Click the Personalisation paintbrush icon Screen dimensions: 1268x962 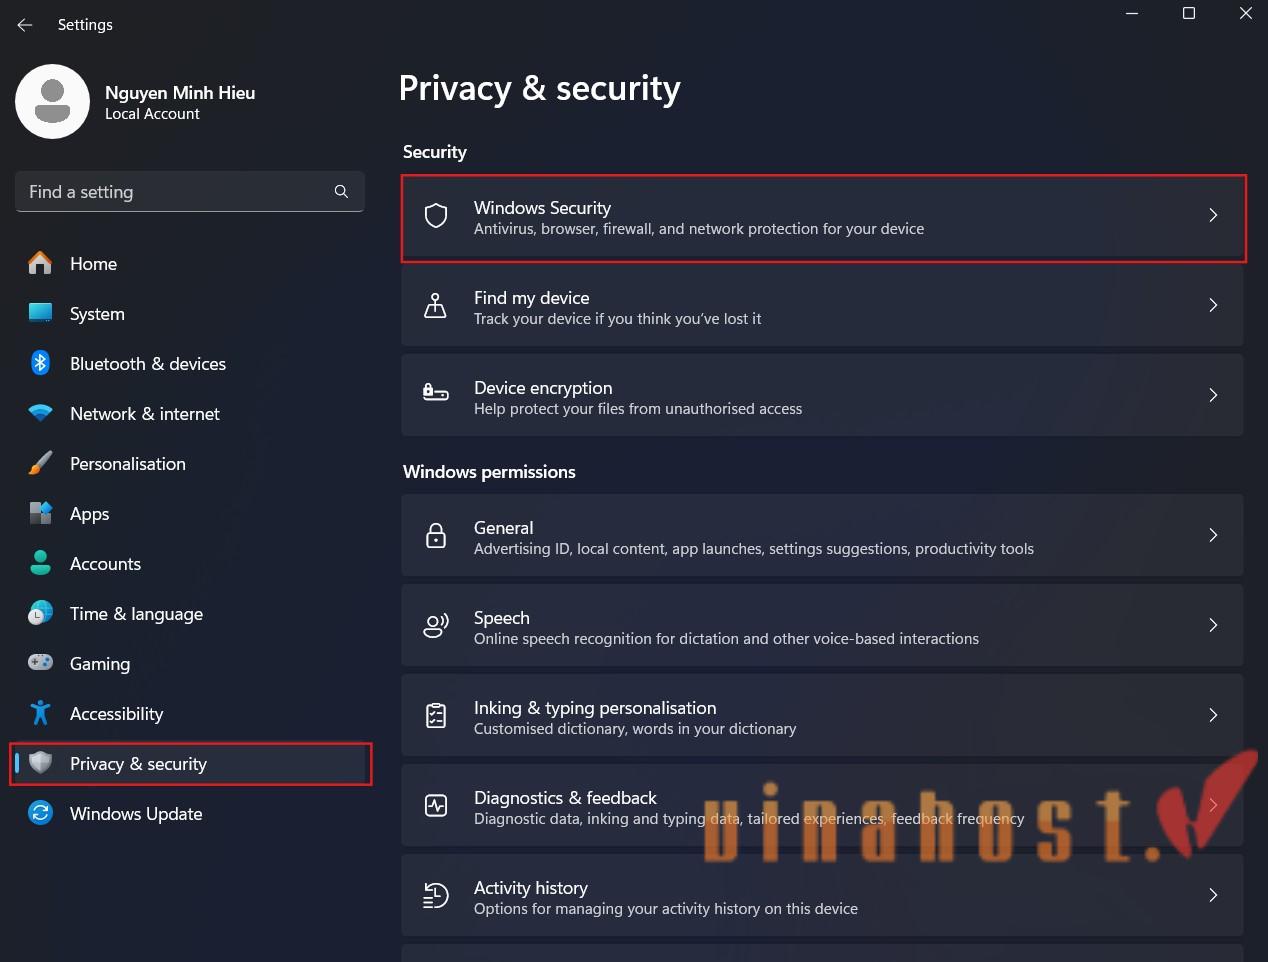coord(40,463)
